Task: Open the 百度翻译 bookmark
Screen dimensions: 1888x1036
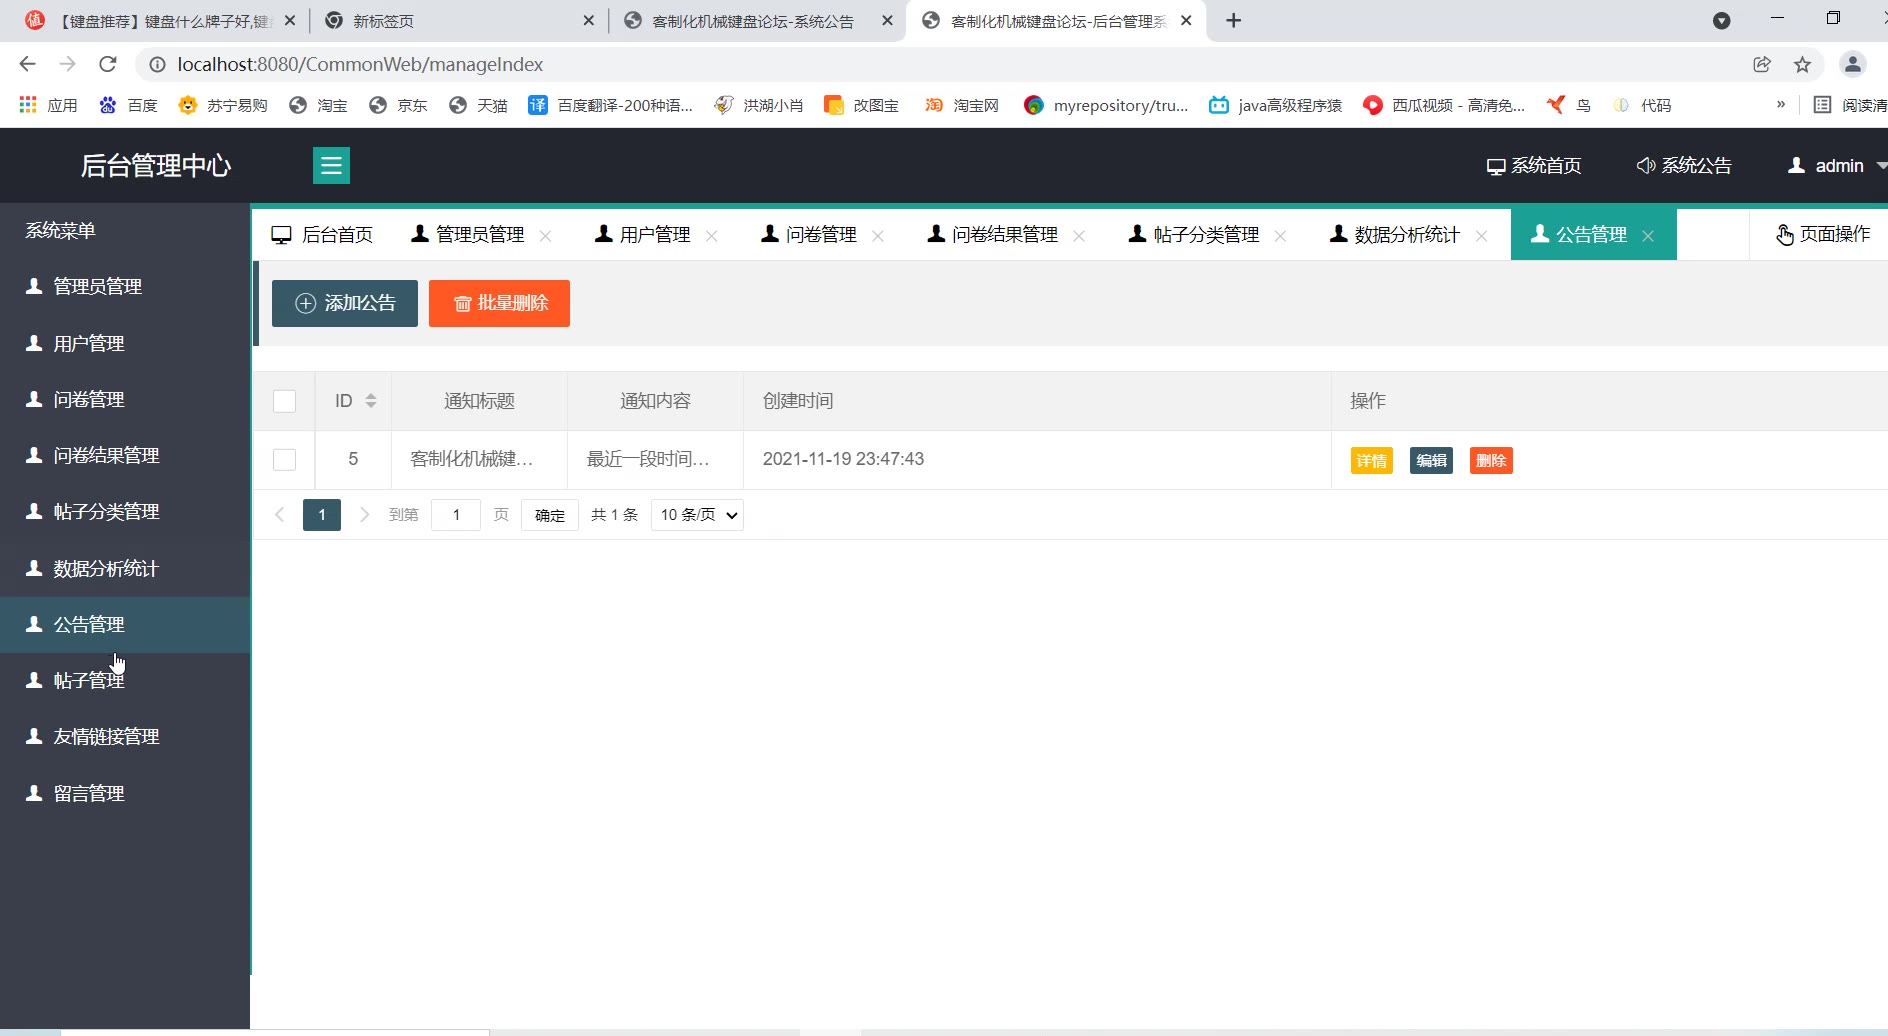Action: (610, 105)
